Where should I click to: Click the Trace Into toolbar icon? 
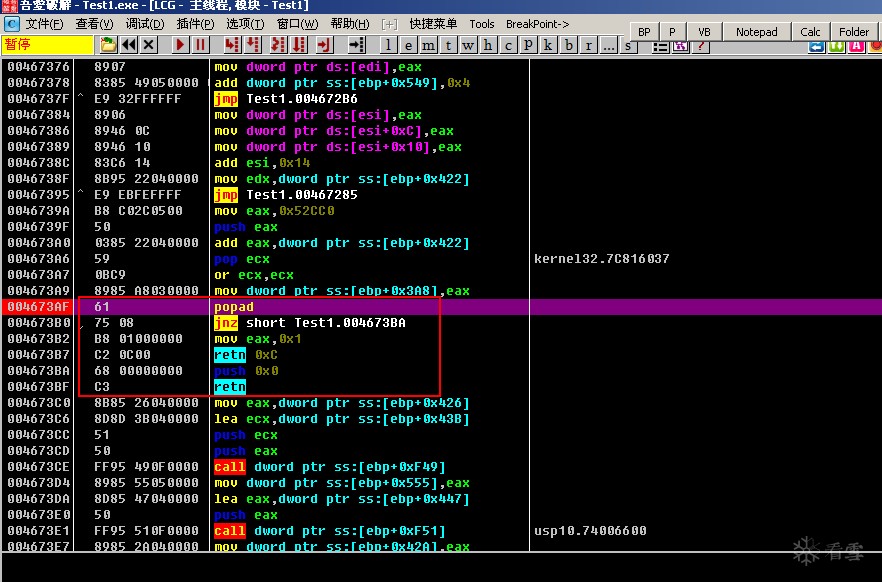pos(278,44)
